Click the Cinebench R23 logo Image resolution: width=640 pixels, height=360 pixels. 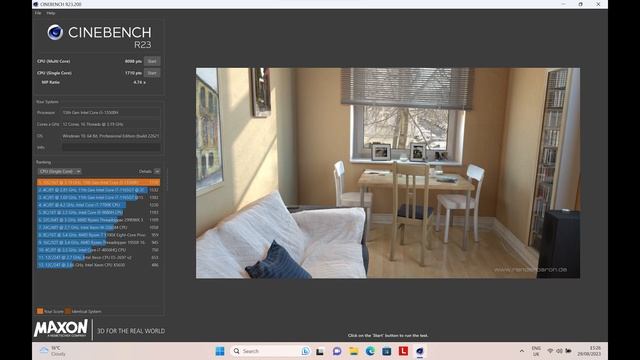click(x=99, y=36)
